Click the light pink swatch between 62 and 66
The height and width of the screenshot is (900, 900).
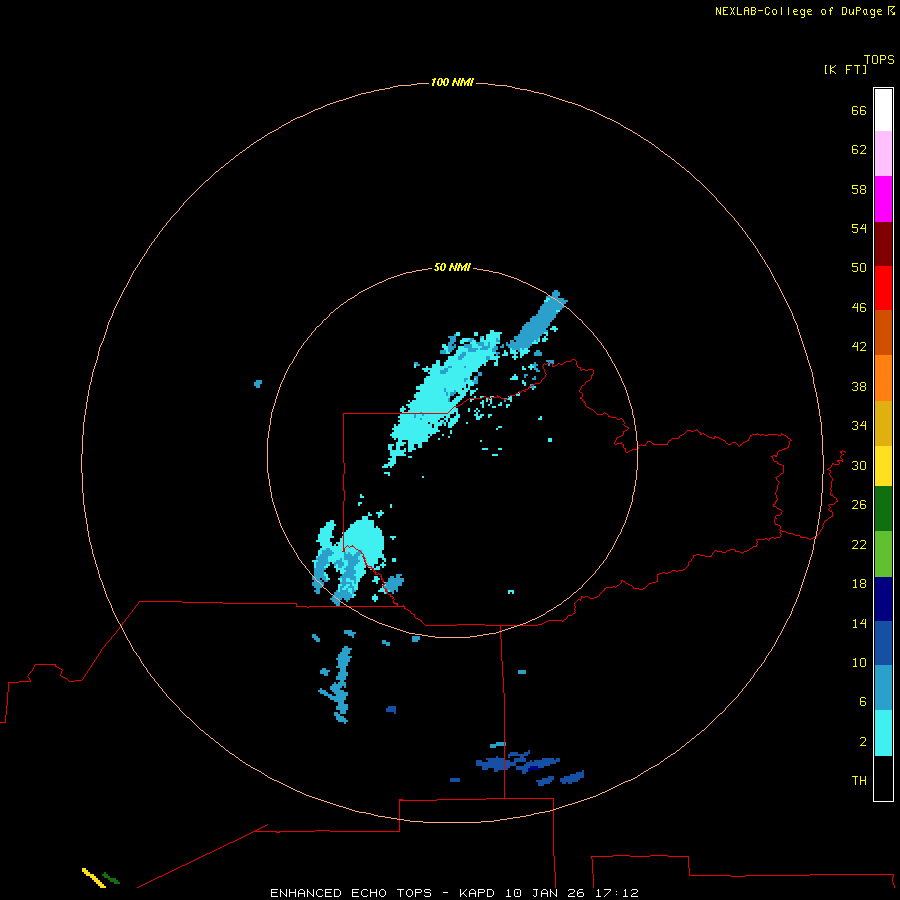883,153
